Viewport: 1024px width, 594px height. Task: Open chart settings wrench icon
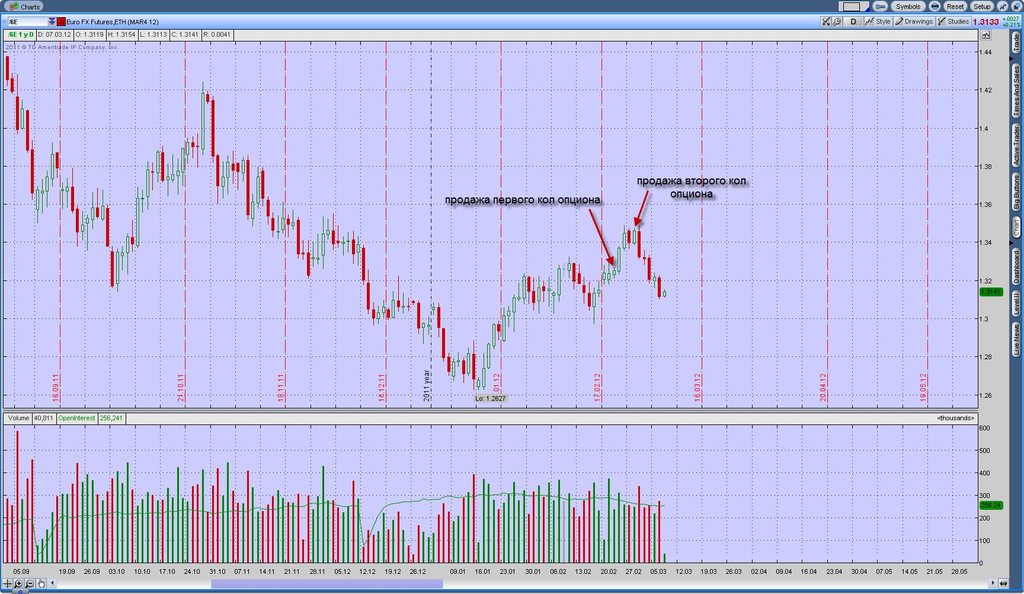pyautogui.click(x=837, y=22)
